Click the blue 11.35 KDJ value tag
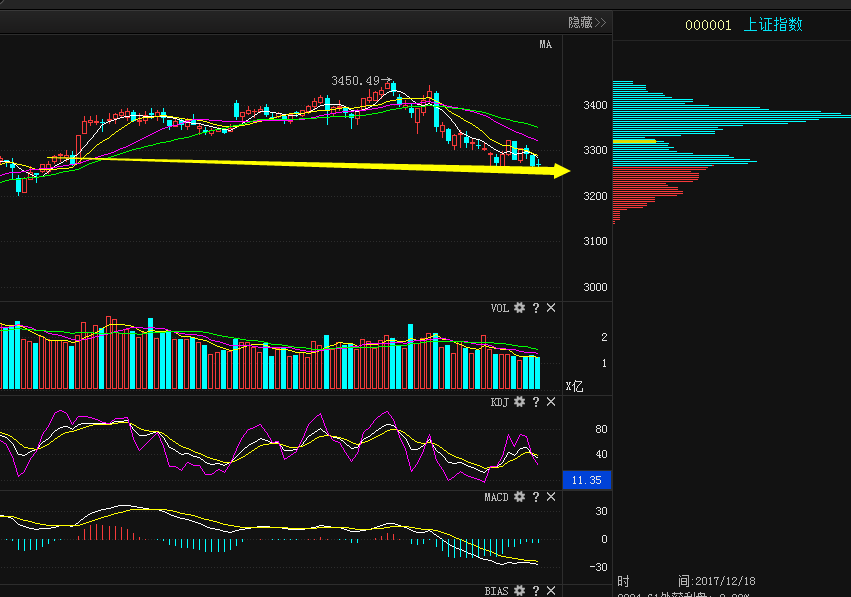Viewport: 851px width, 597px height. (587, 480)
